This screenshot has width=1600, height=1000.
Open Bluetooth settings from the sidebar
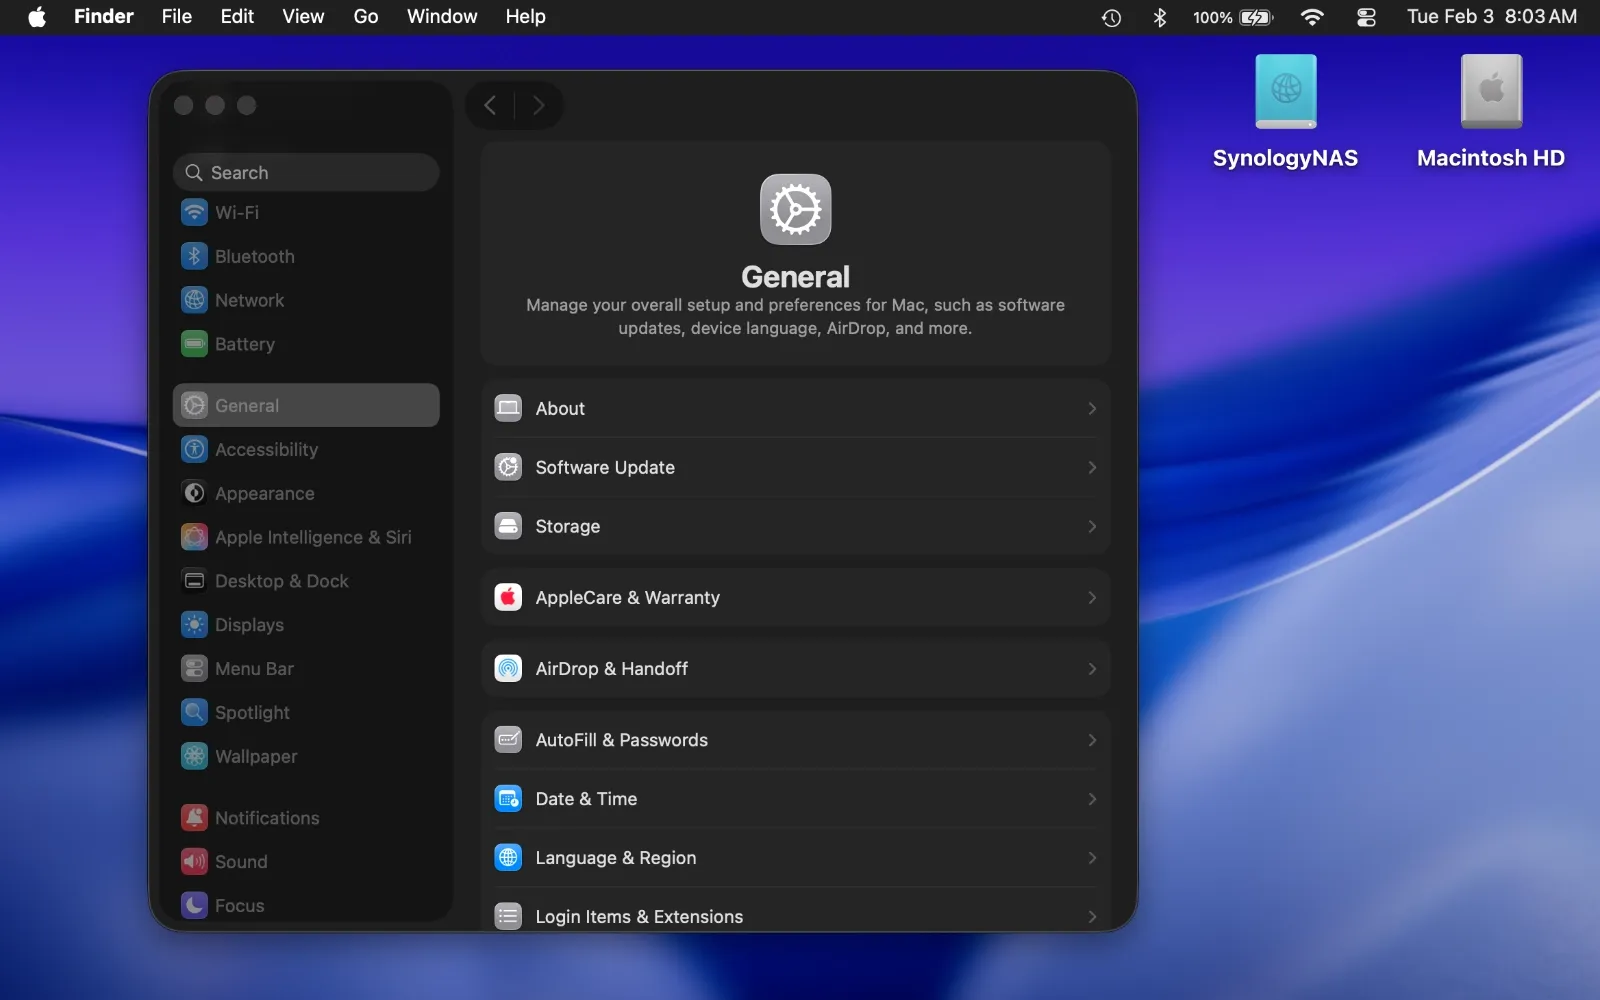click(x=194, y=256)
